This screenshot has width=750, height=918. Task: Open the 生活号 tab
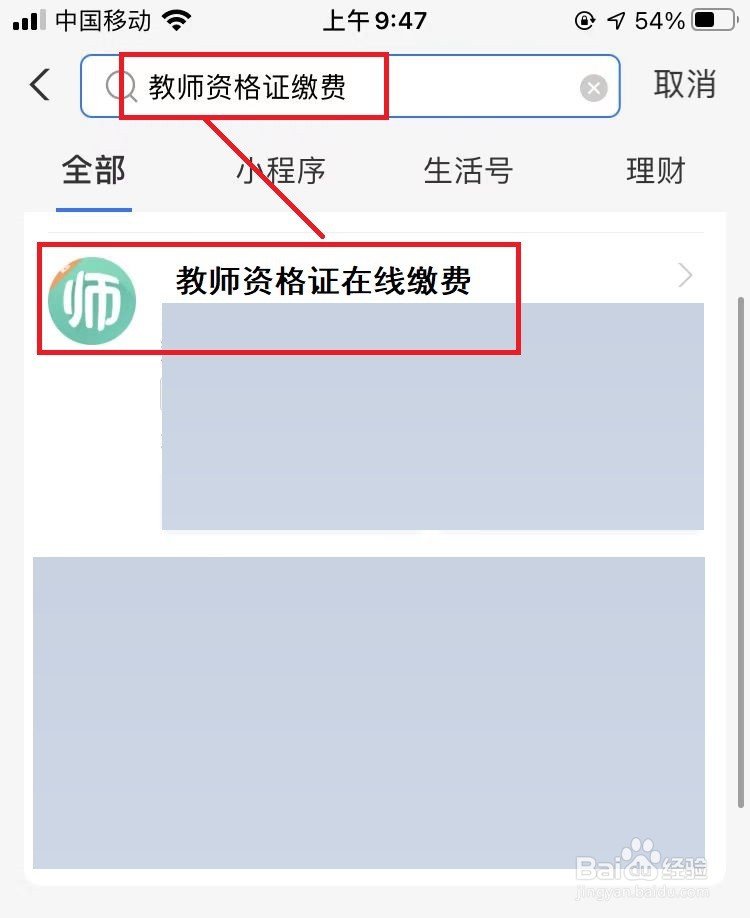468,171
